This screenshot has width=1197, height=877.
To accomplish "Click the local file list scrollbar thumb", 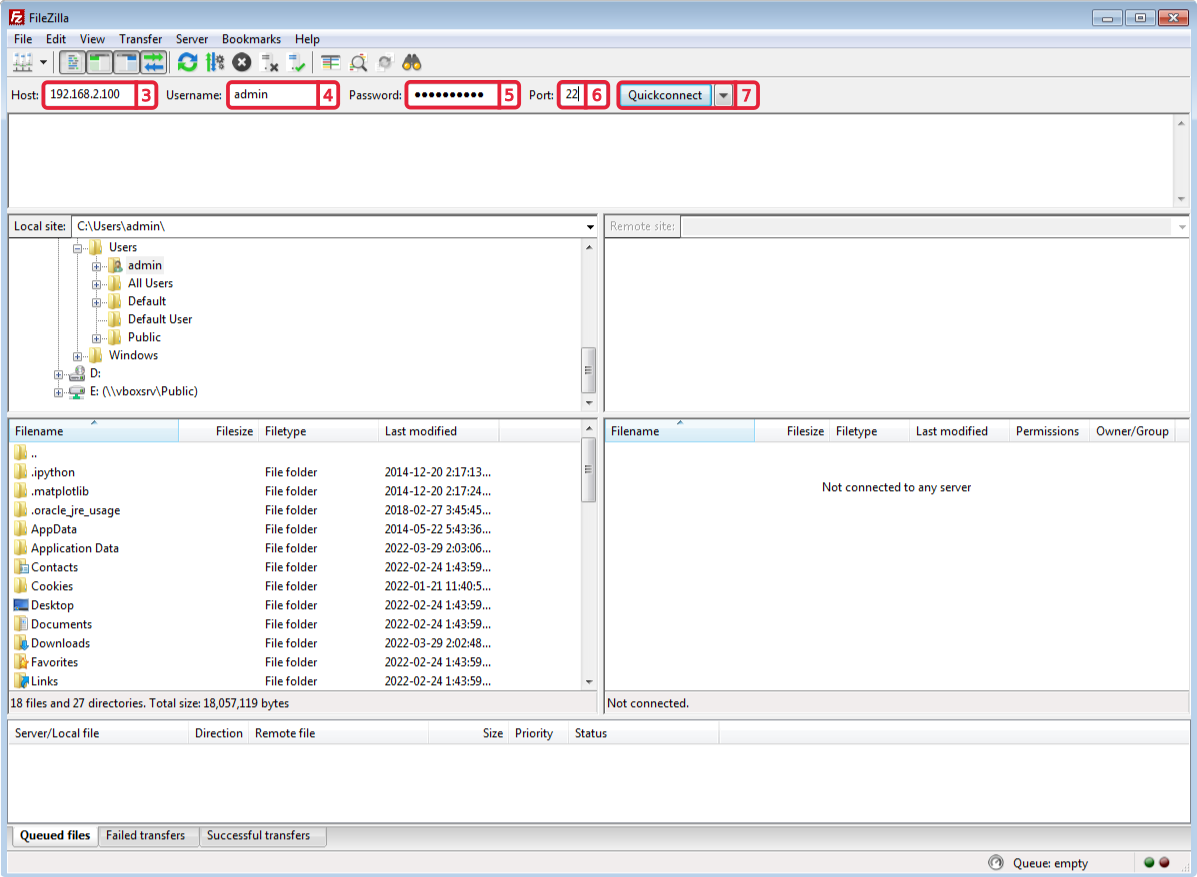I will 589,469.
